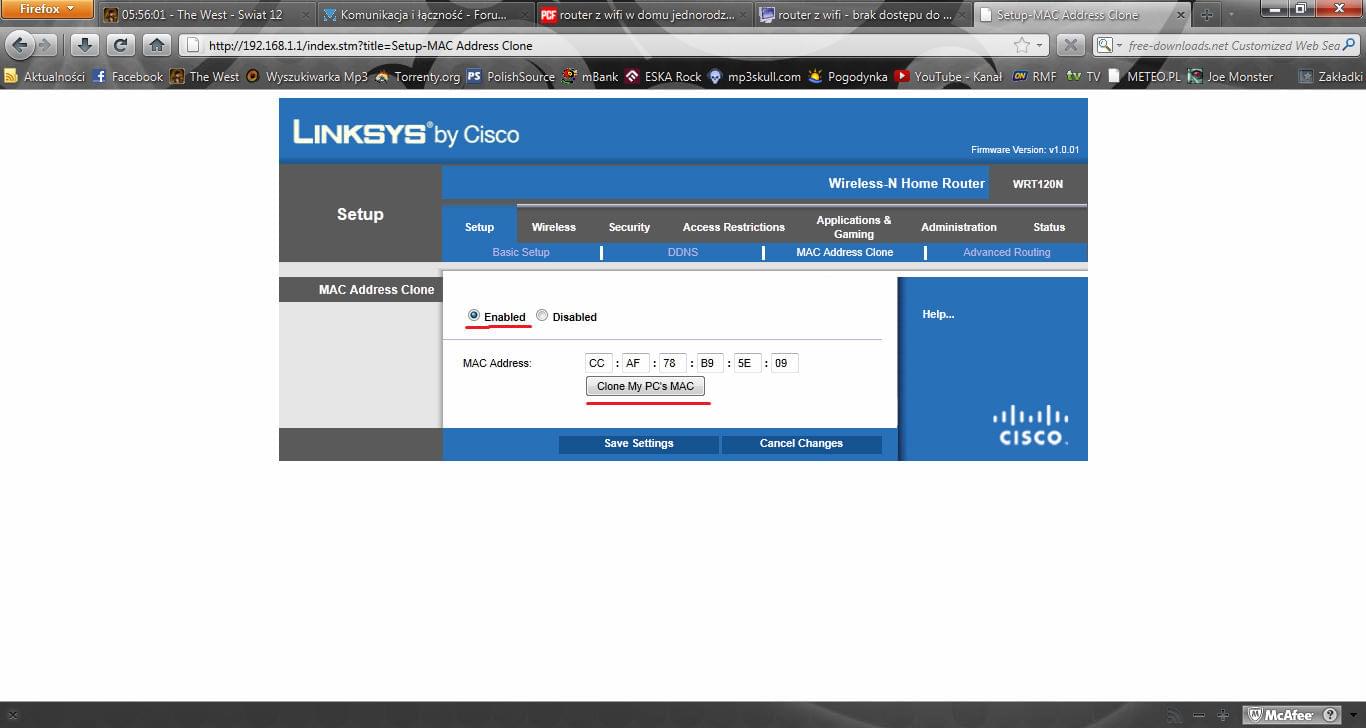Stop loading with the X toolbar button
Screen dimensions: 1366x728
pyautogui.click(x=1070, y=45)
